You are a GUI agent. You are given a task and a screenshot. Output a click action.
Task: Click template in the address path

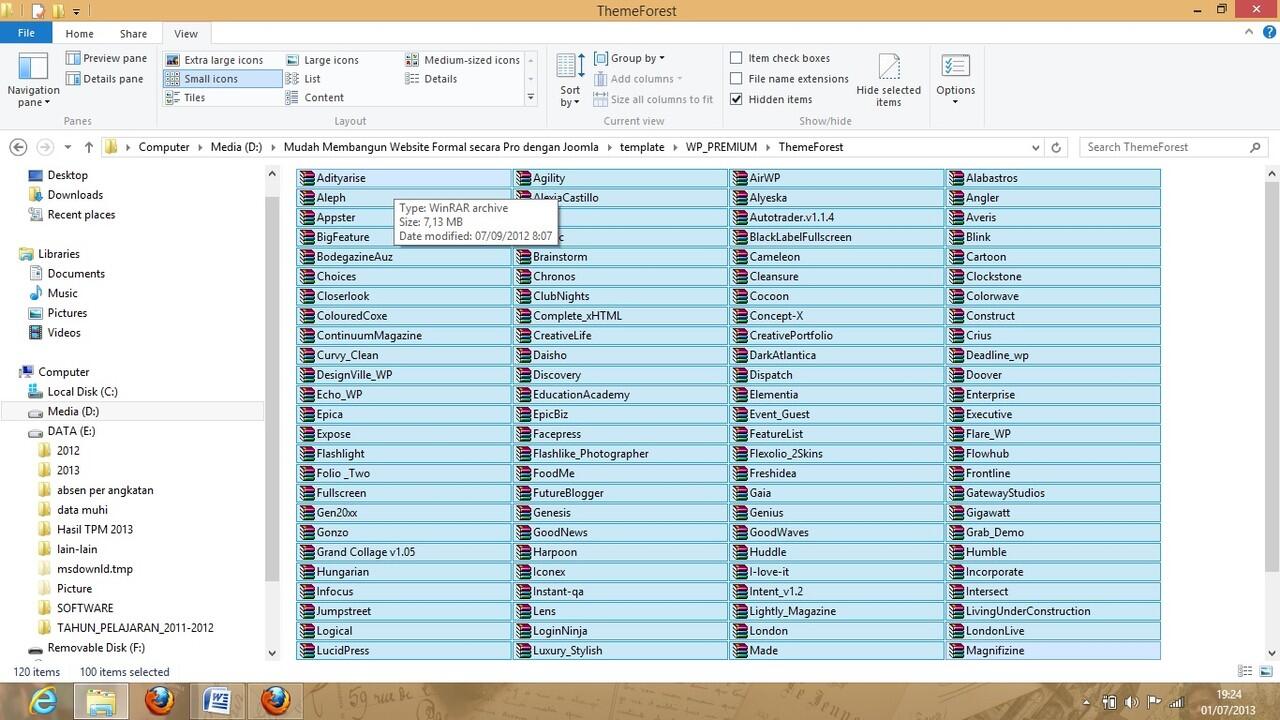[642, 147]
